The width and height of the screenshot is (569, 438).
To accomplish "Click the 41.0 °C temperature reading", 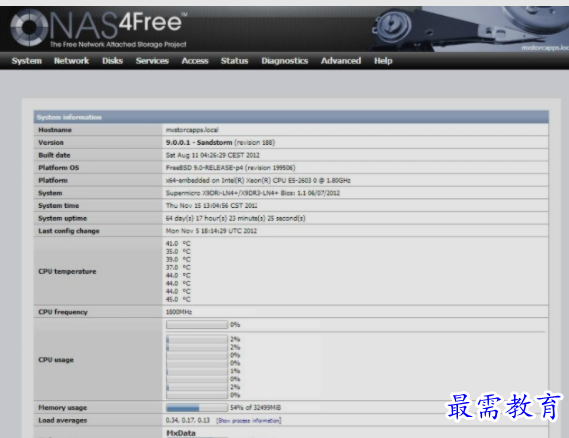I will pos(178,243).
